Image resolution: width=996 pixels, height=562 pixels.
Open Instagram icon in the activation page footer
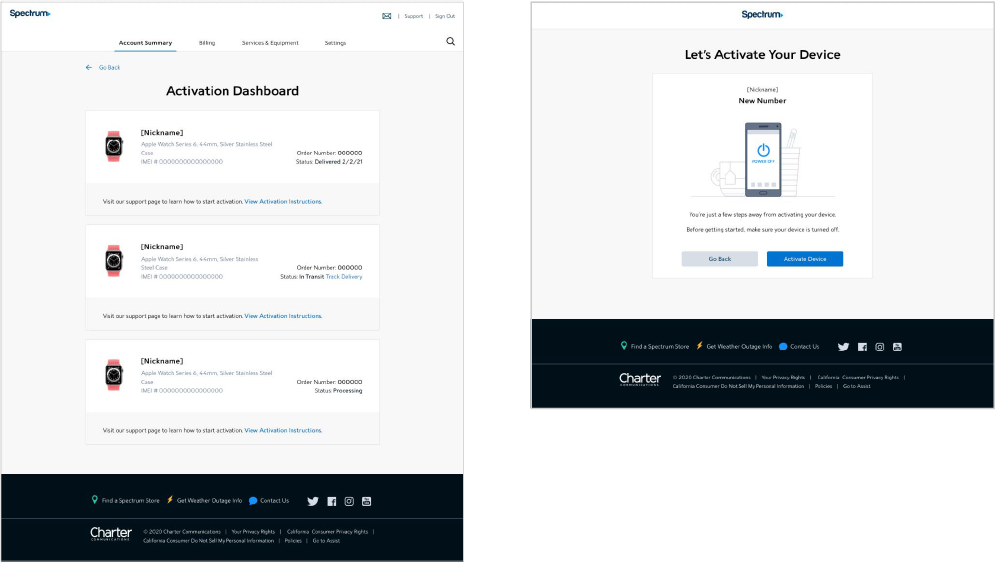click(879, 347)
